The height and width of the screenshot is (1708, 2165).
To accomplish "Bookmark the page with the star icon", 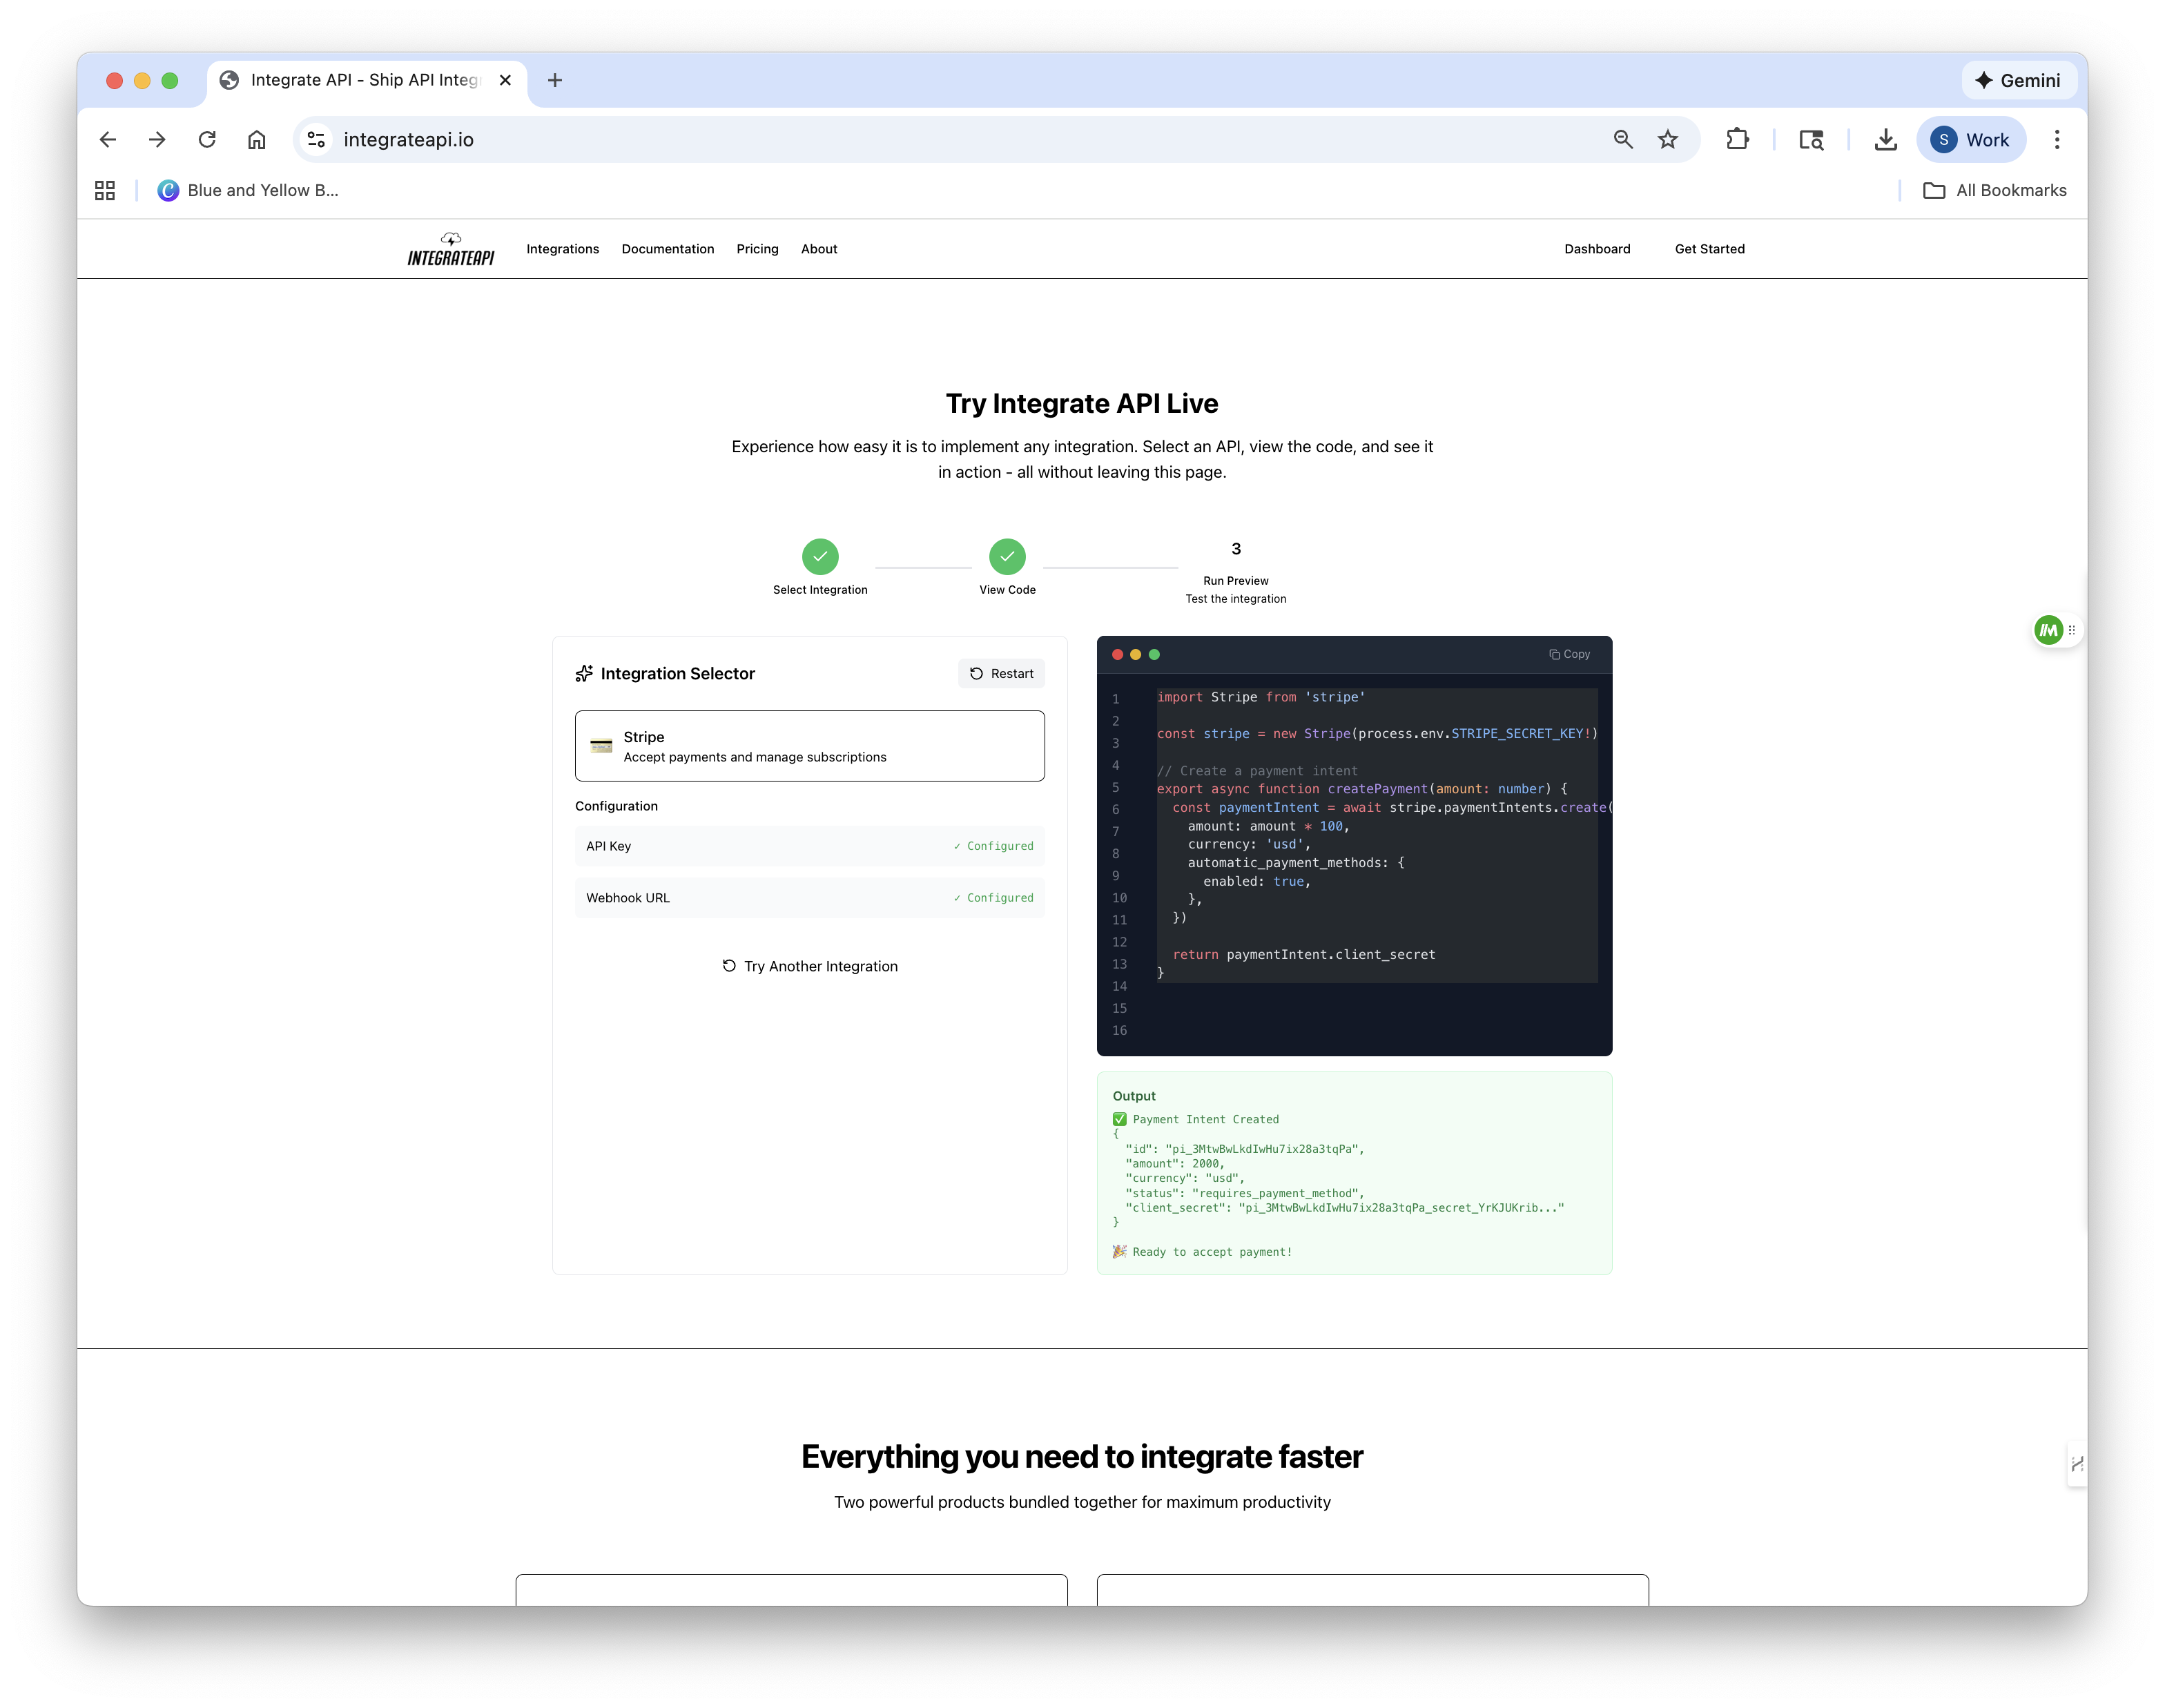I will [1668, 139].
